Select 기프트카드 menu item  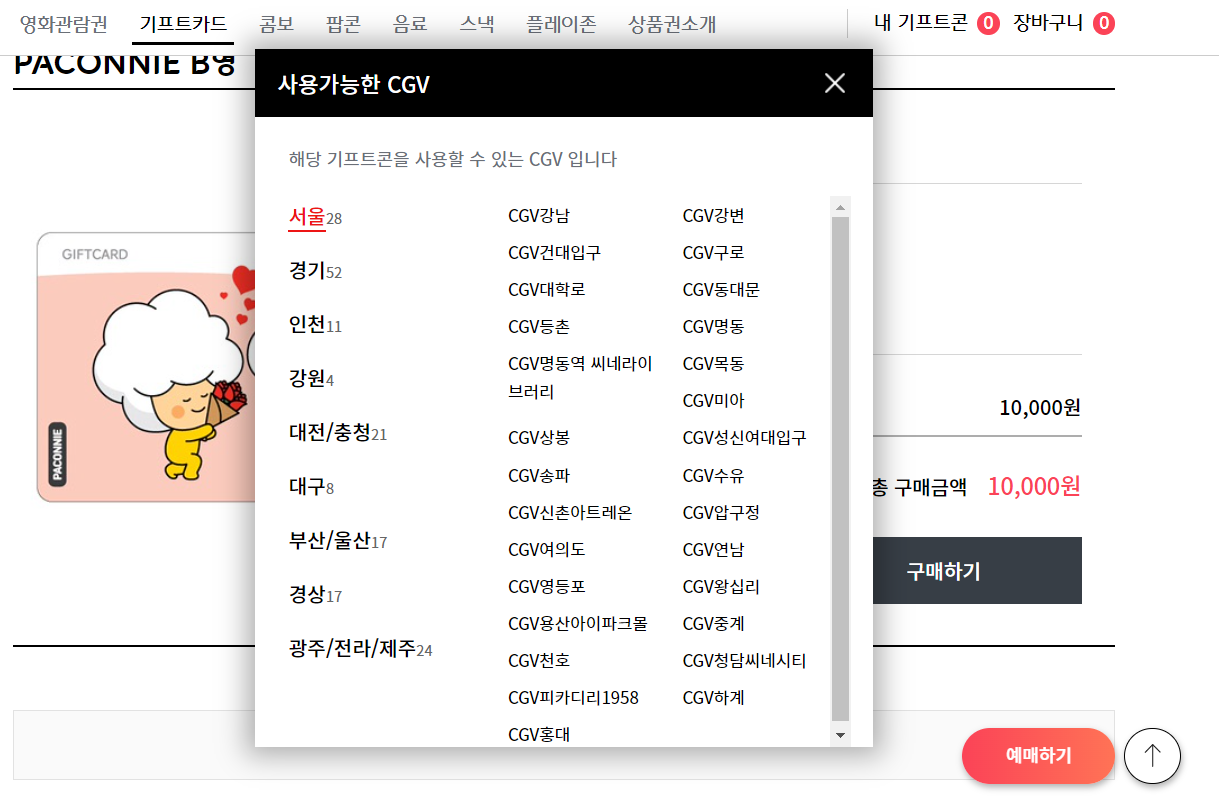pos(183,24)
